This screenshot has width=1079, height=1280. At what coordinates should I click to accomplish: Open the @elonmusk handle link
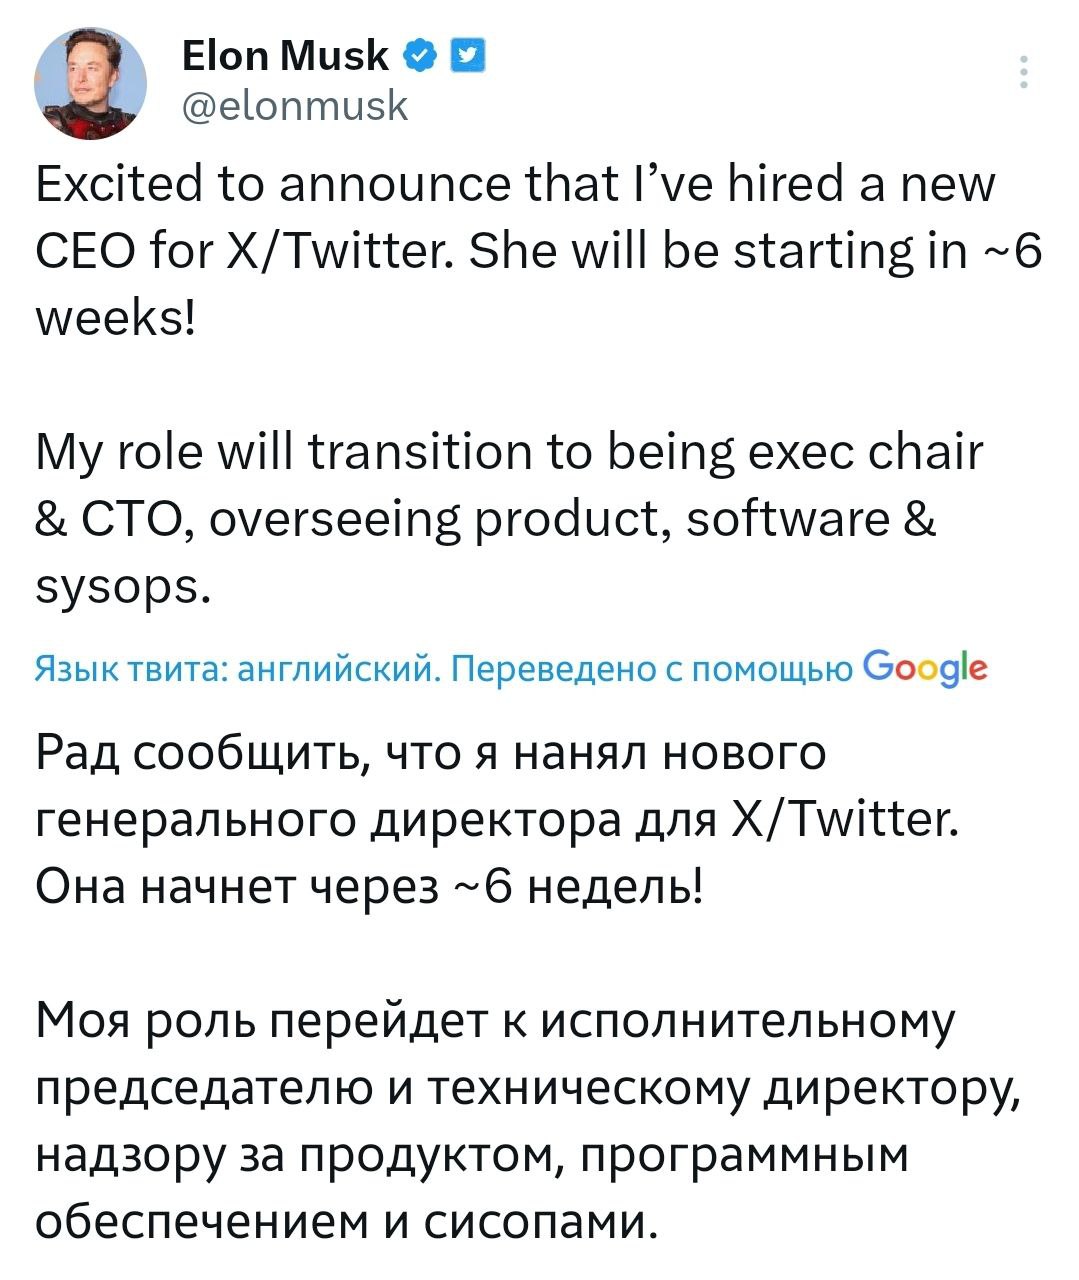(295, 105)
